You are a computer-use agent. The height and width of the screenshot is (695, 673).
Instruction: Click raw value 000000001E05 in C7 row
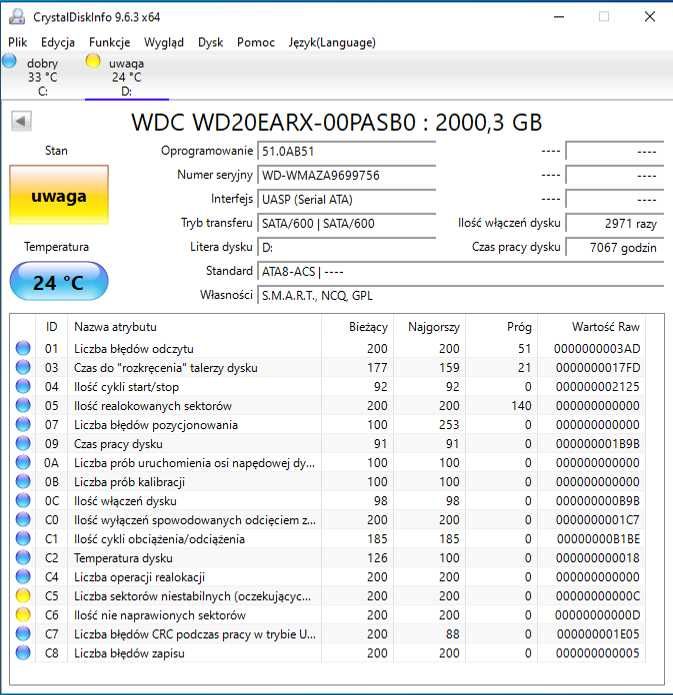[x=598, y=634]
